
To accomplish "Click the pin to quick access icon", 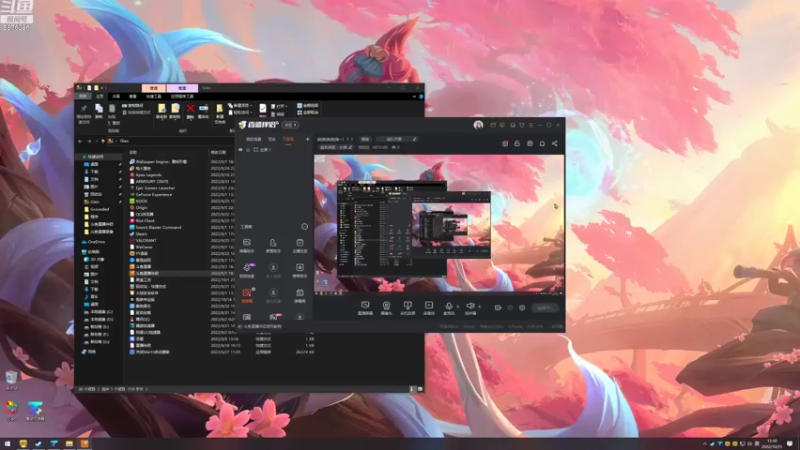I will click(84, 109).
